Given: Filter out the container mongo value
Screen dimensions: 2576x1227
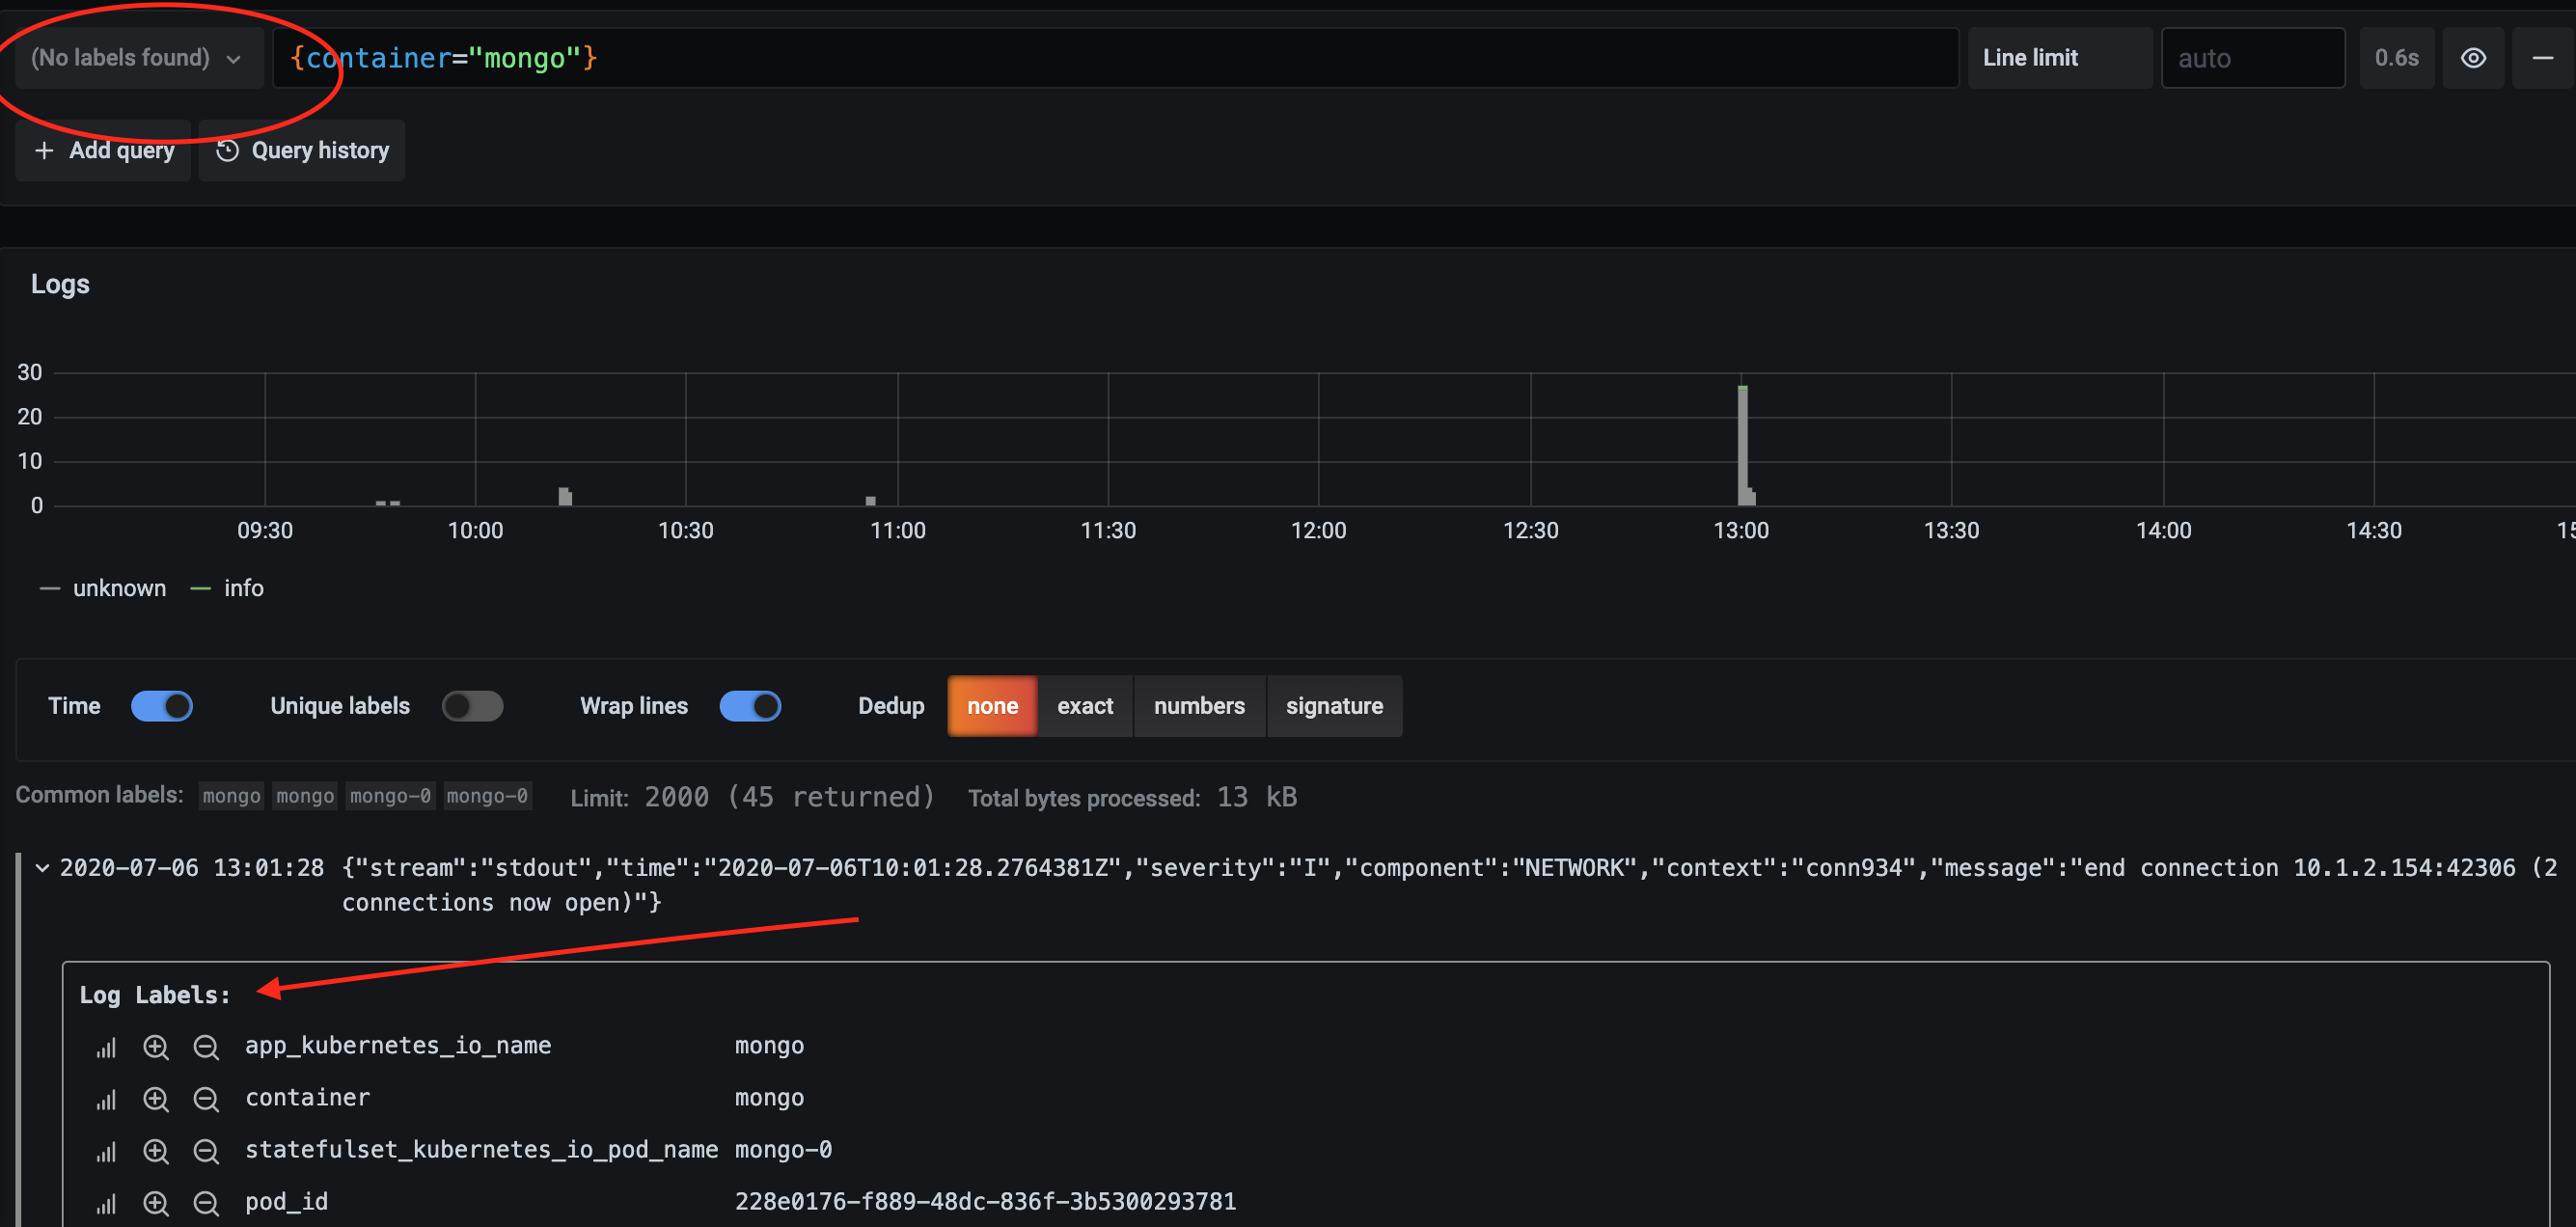Looking at the screenshot, I should (x=207, y=1098).
